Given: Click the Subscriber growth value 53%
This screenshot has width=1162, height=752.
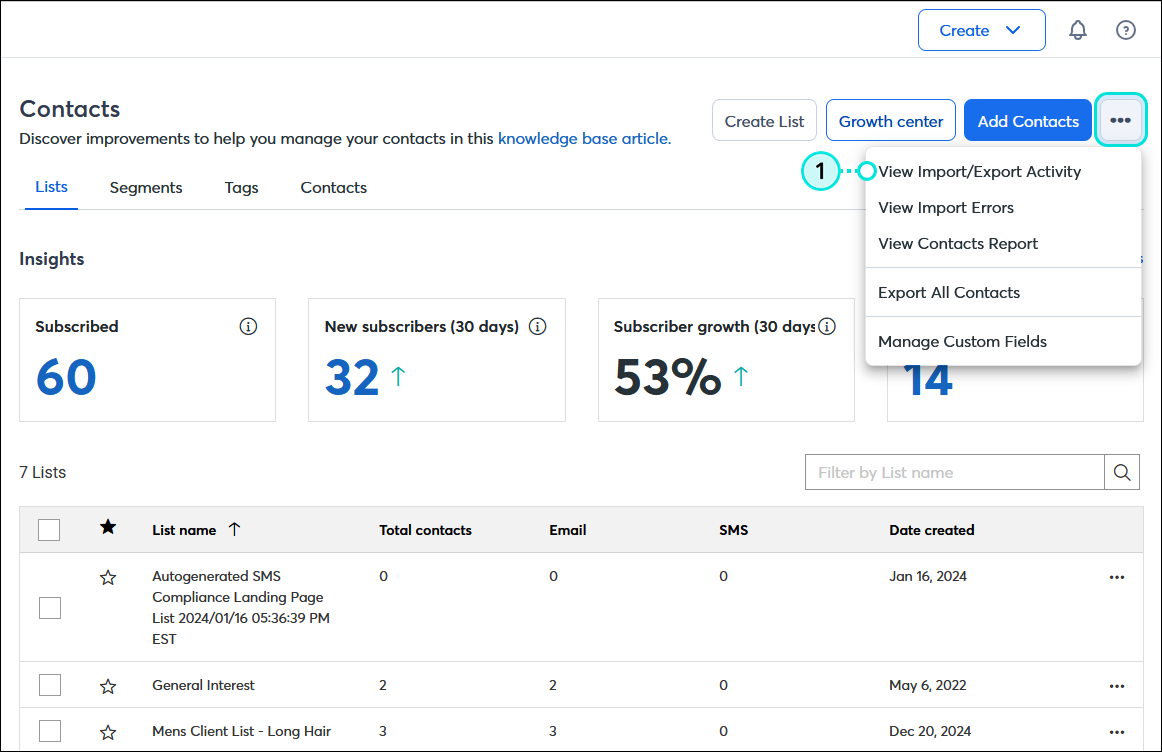Looking at the screenshot, I should [667, 377].
